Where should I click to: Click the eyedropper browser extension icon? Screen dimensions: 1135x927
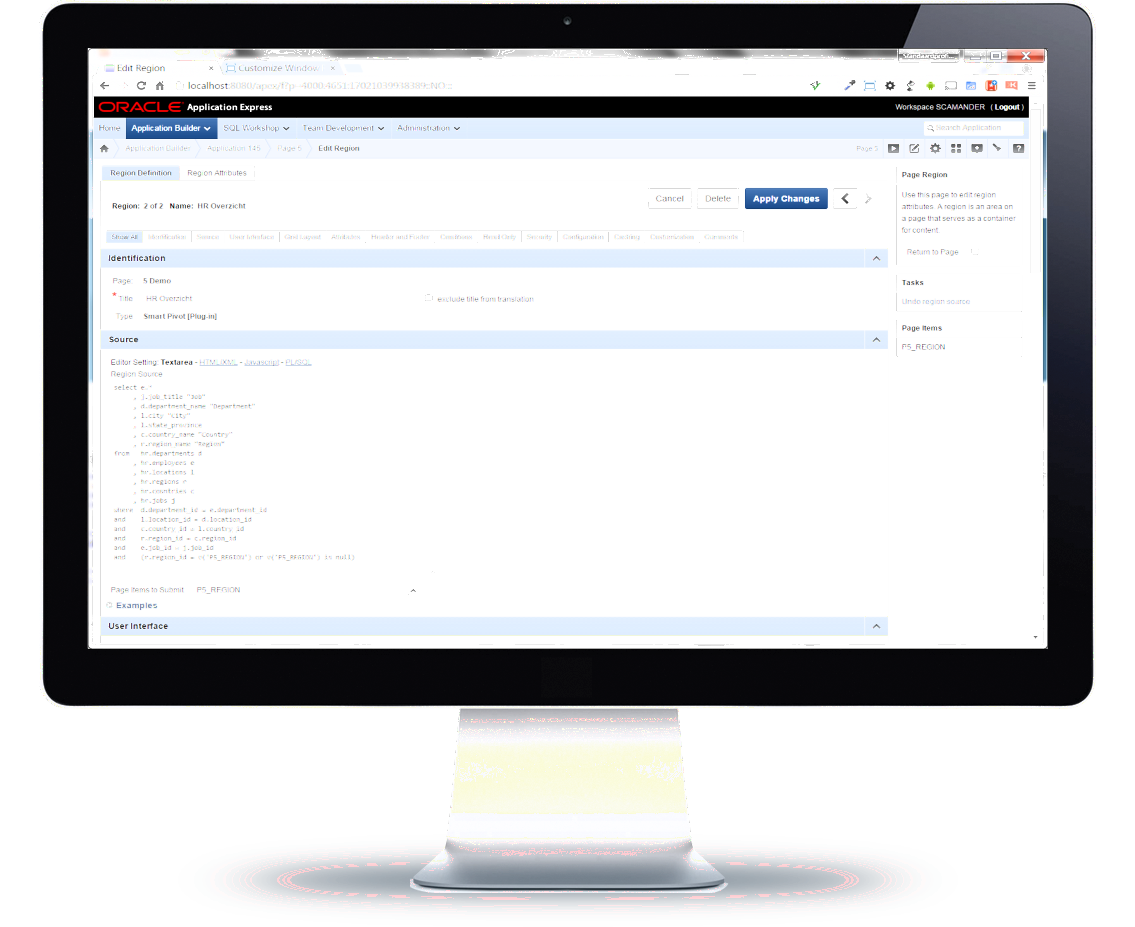click(849, 87)
